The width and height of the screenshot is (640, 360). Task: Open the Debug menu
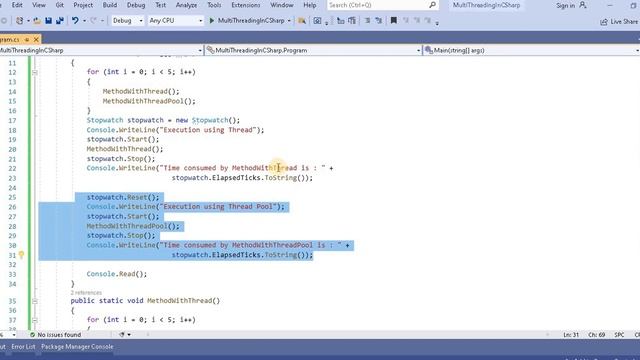tap(136, 5)
